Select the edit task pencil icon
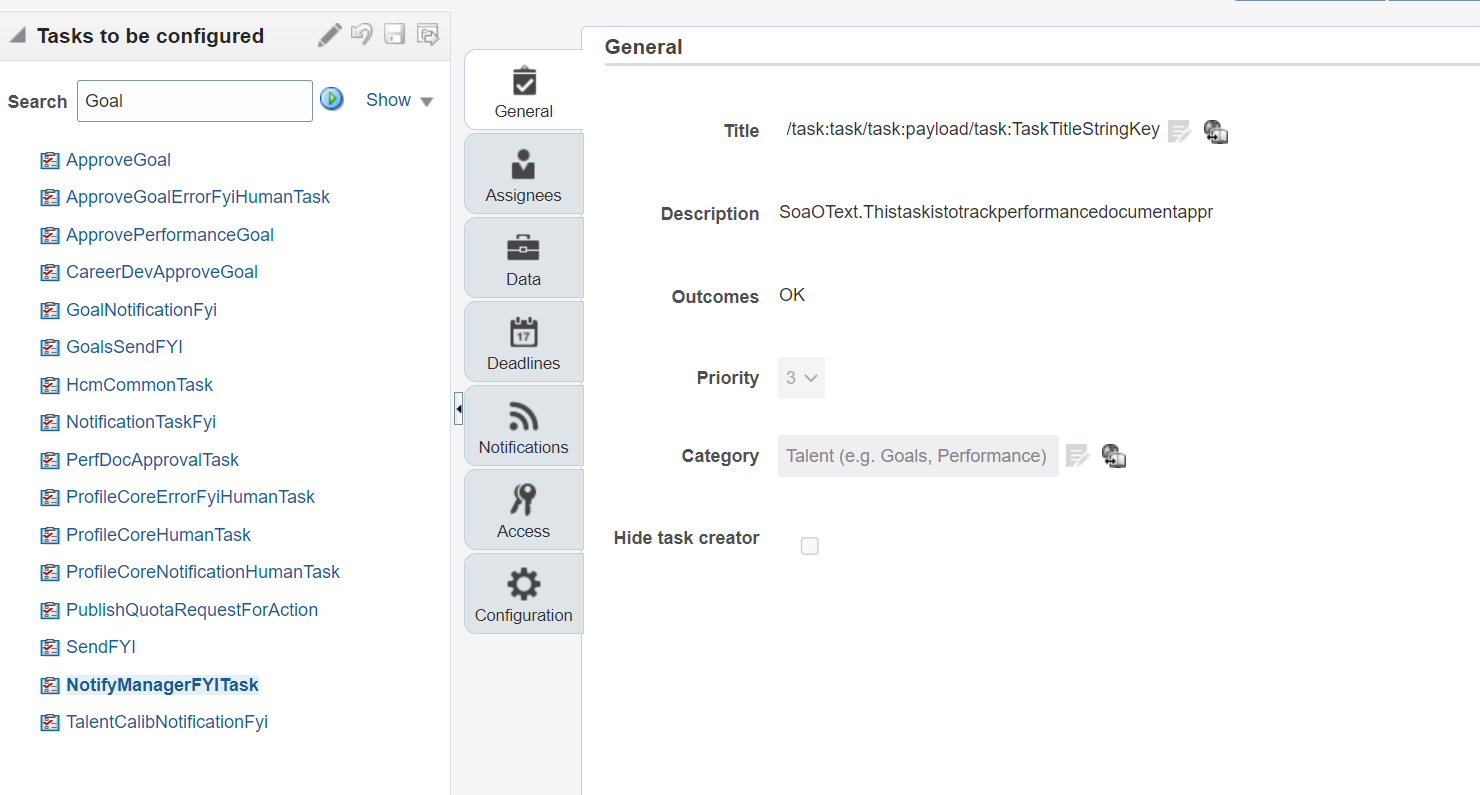Screen dimensions: 1480x795 [x=329, y=34]
